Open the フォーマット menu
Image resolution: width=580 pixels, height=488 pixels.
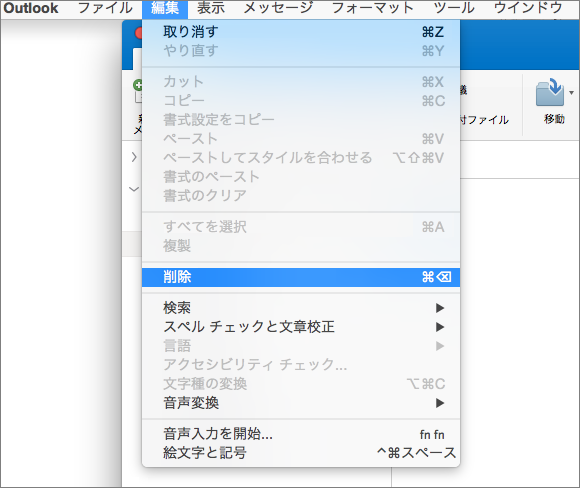[372, 8]
